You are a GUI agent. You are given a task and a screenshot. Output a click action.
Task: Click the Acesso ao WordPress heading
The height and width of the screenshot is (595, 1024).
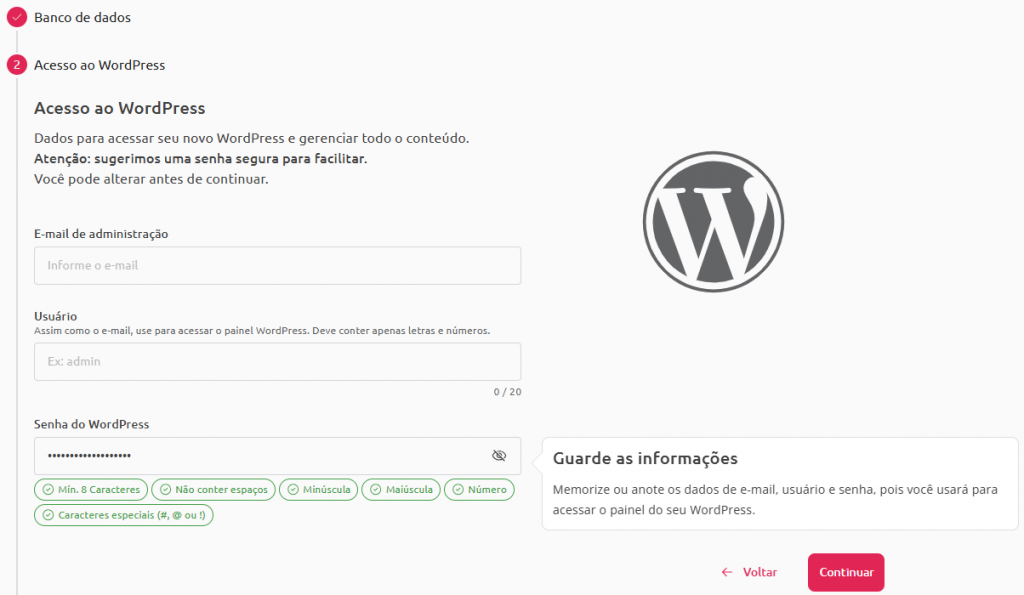tap(120, 108)
